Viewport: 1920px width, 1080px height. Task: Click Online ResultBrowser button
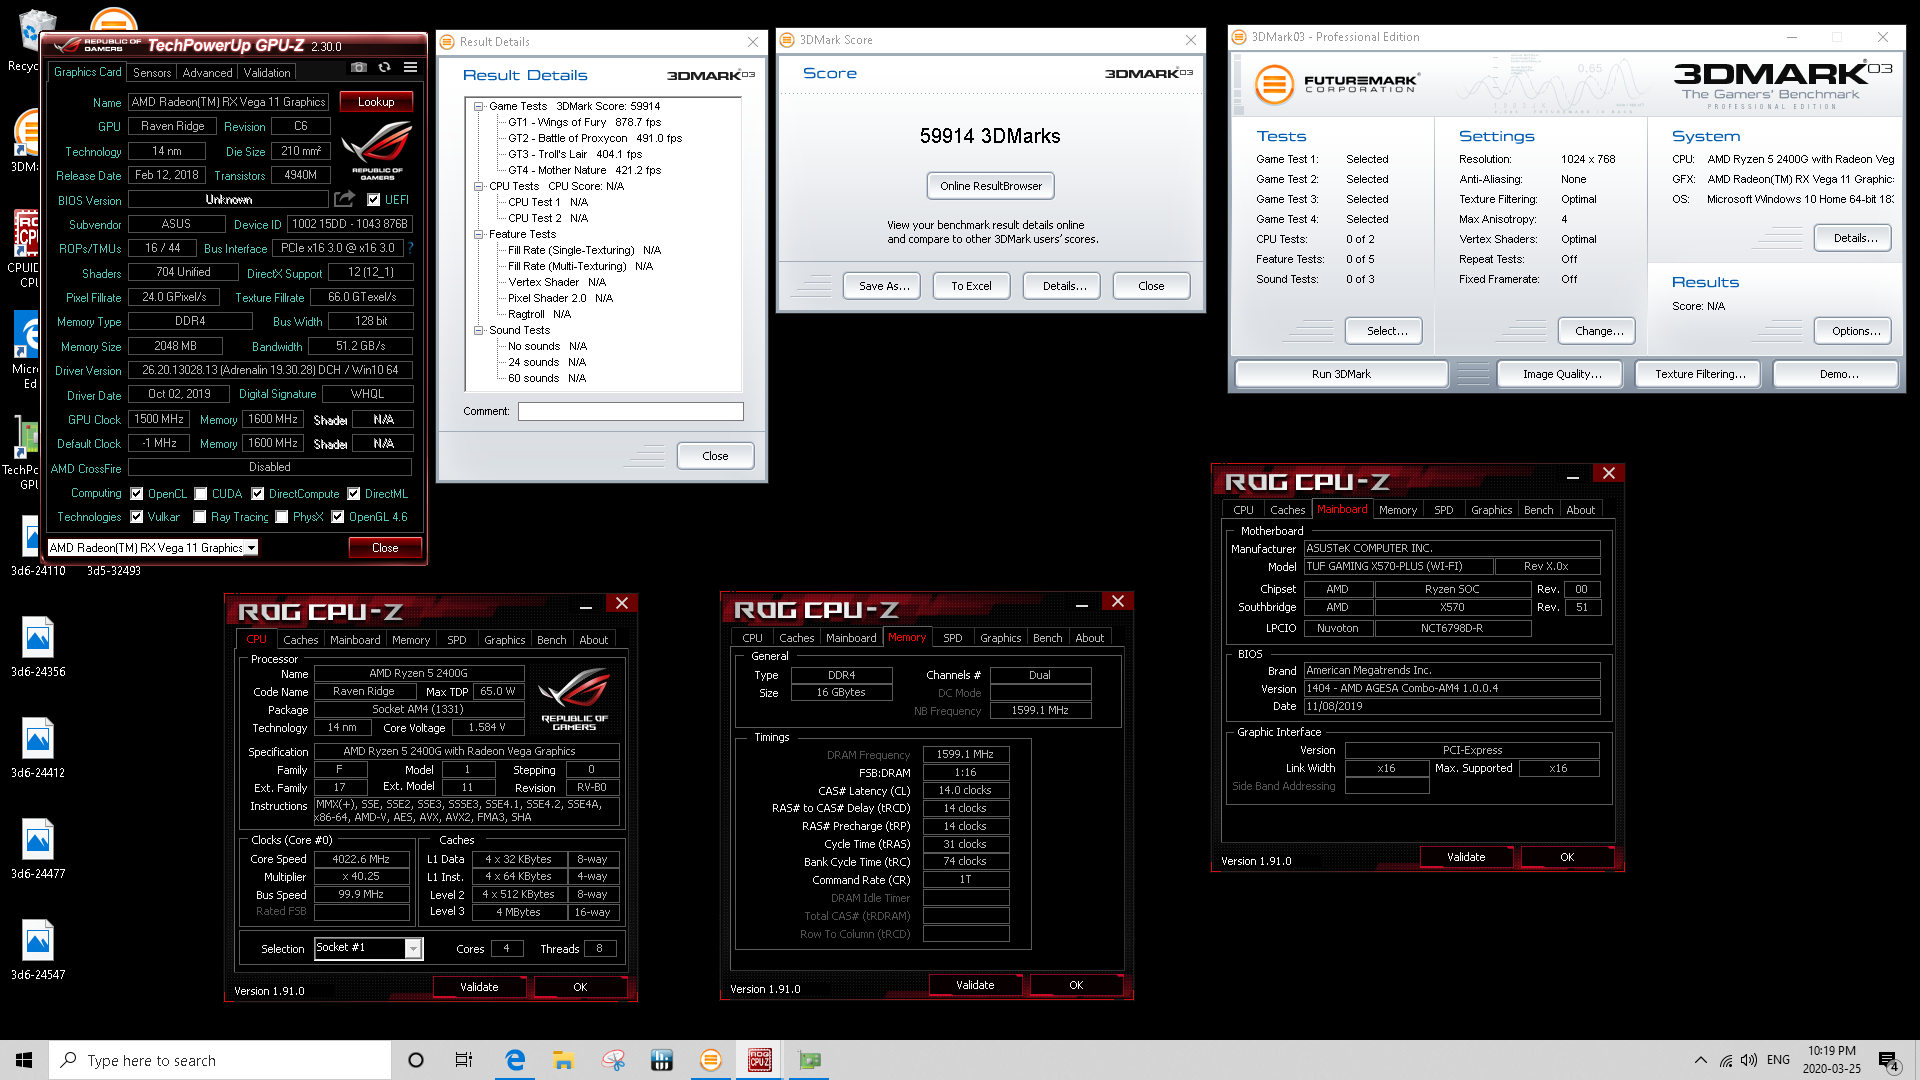[990, 186]
